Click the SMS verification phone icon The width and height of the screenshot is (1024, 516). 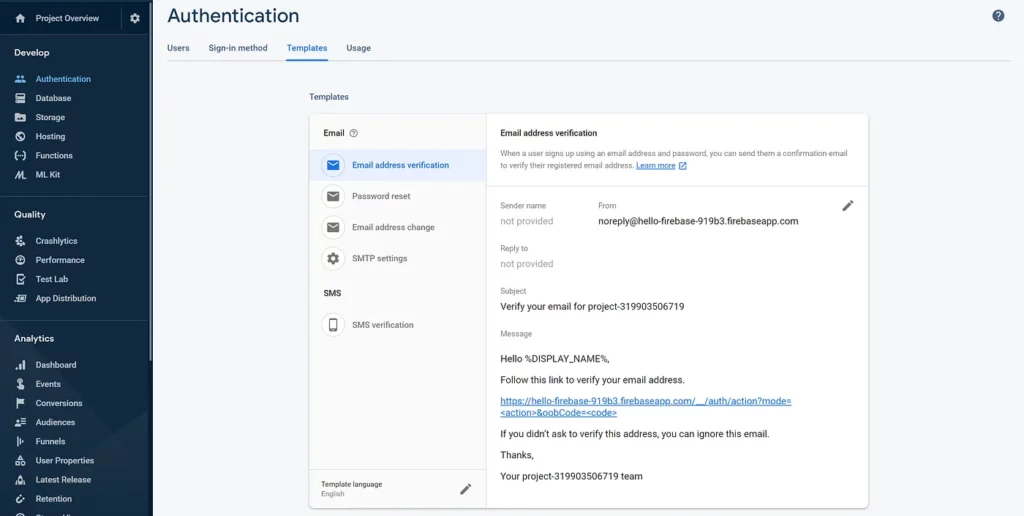click(333, 325)
